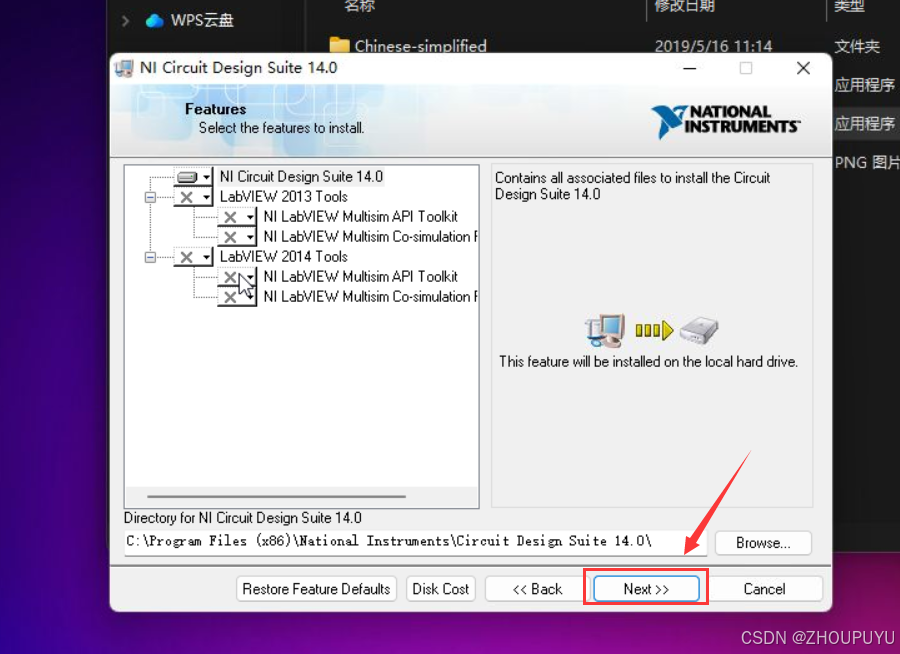Click Restore Feature Defaults
Viewport: 900px width, 654px height.
tap(316, 589)
